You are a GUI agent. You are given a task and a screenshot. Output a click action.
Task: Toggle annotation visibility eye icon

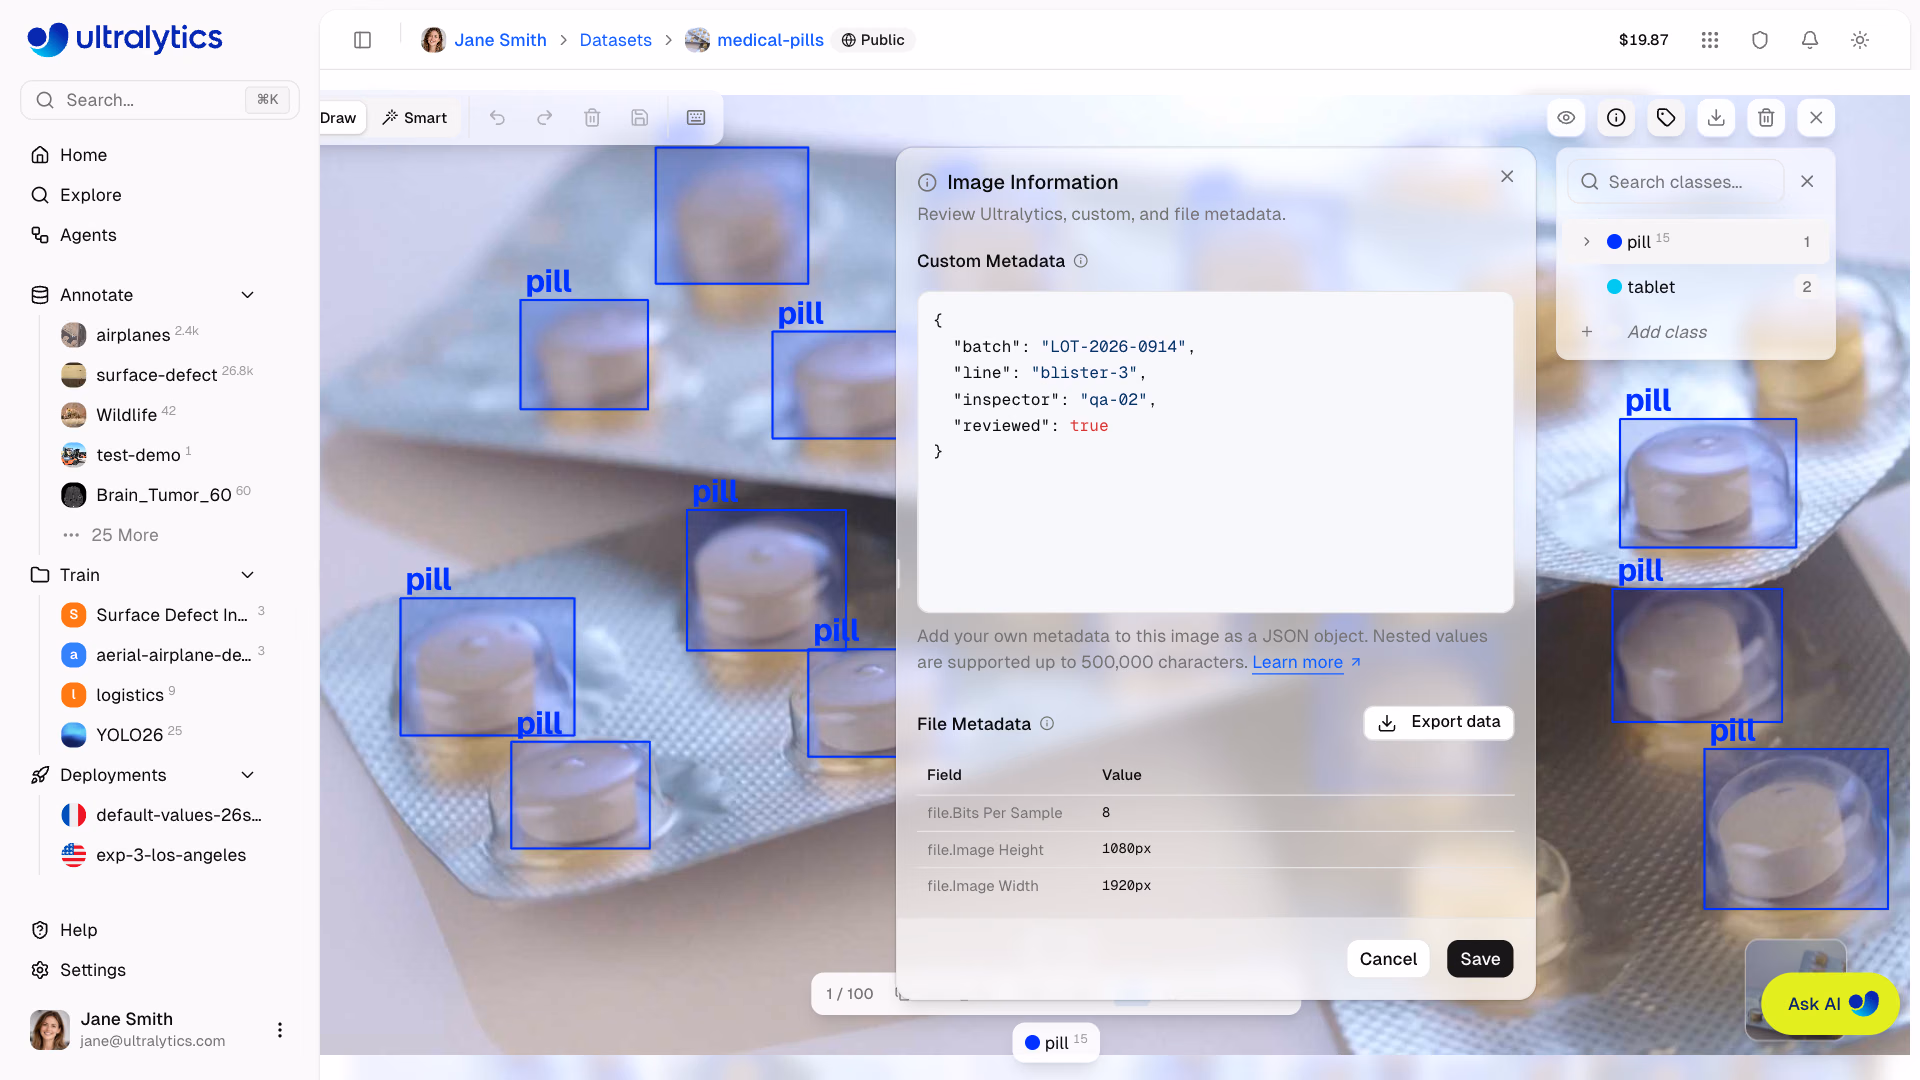click(x=1566, y=118)
